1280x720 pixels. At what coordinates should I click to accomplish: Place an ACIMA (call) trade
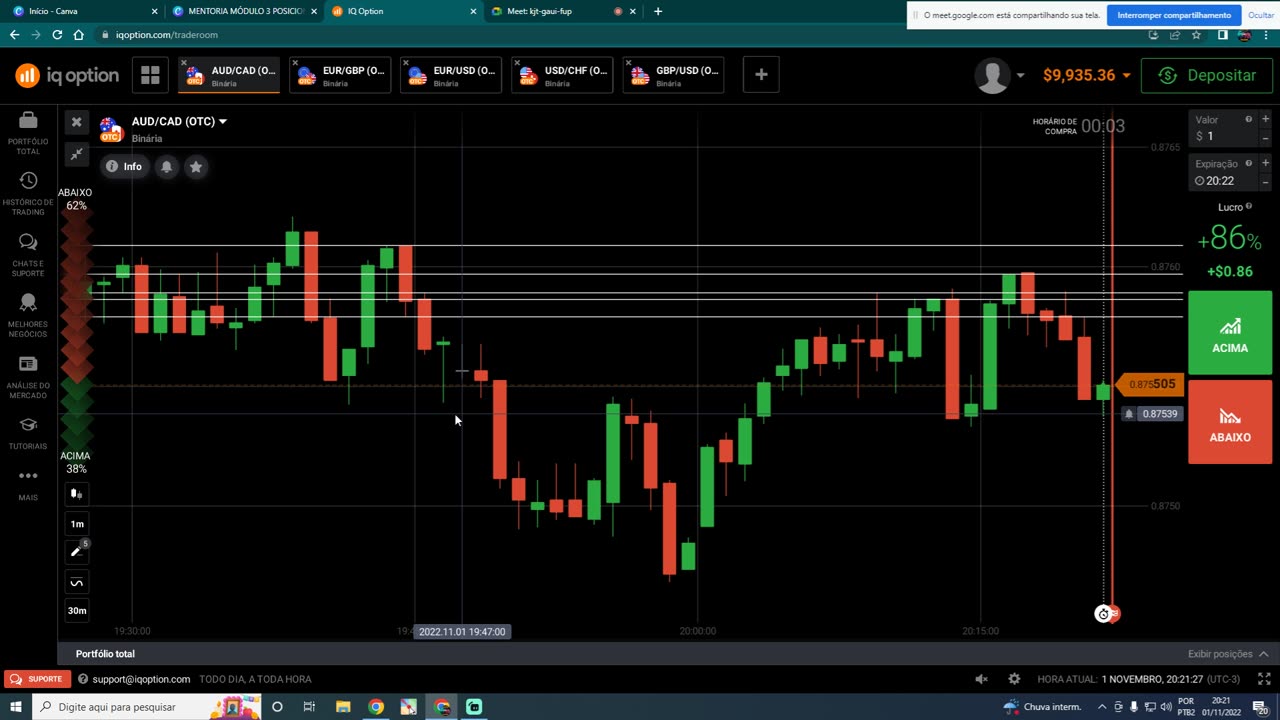coord(1230,331)
